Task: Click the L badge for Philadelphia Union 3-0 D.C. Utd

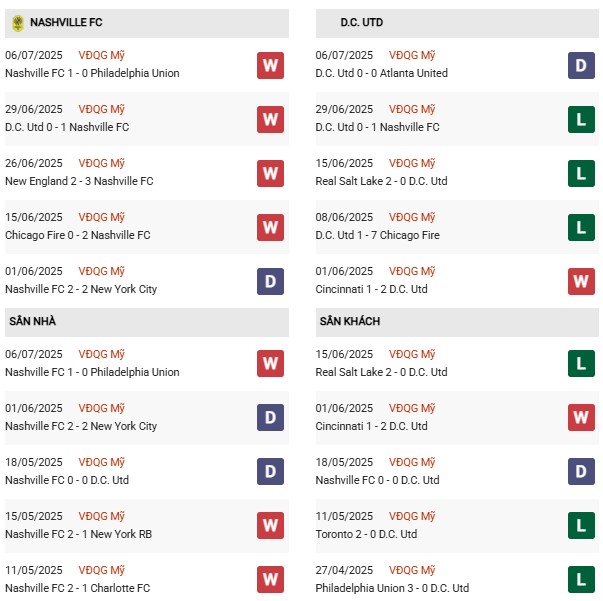Action: [581, 579]
